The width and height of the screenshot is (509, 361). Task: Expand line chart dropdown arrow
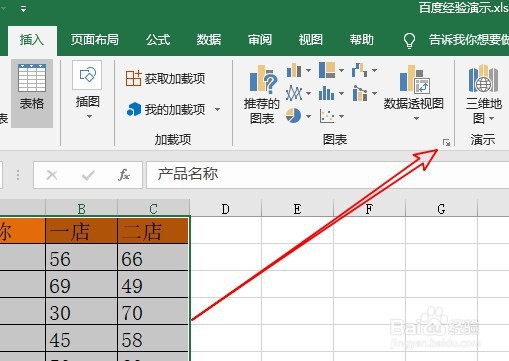pos(308,93)
